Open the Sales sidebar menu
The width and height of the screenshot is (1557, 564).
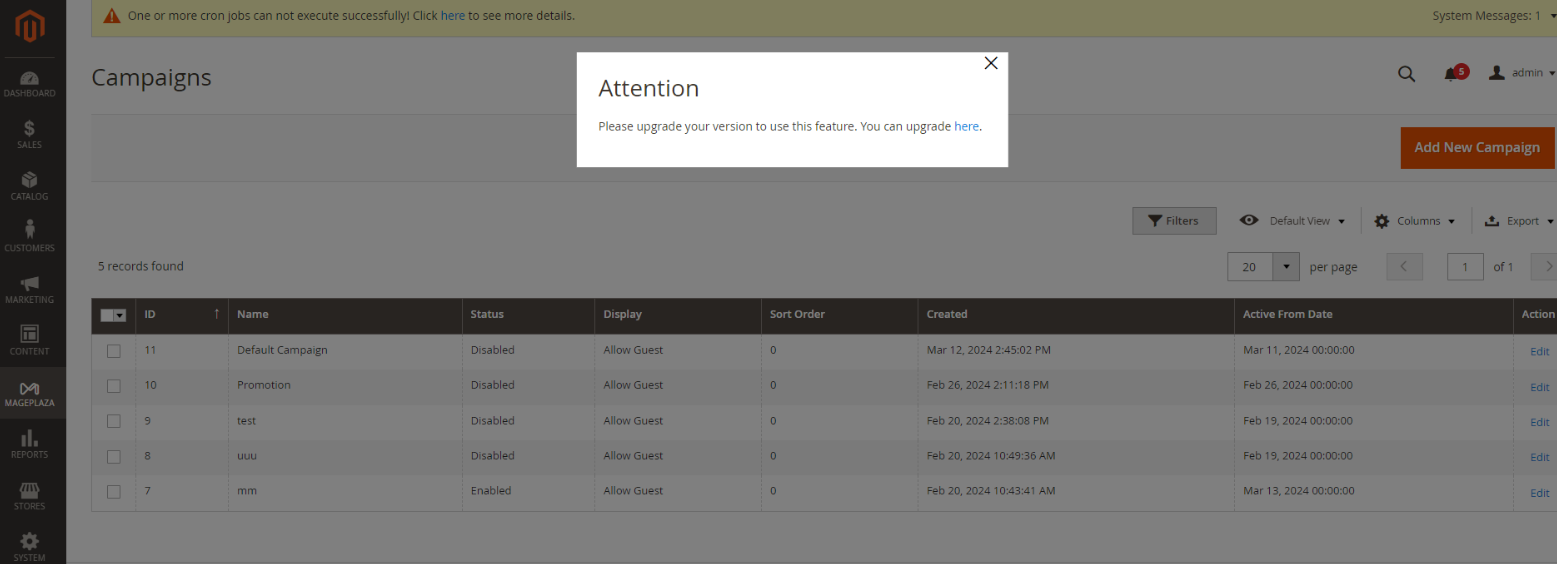(x=29, y=135)
